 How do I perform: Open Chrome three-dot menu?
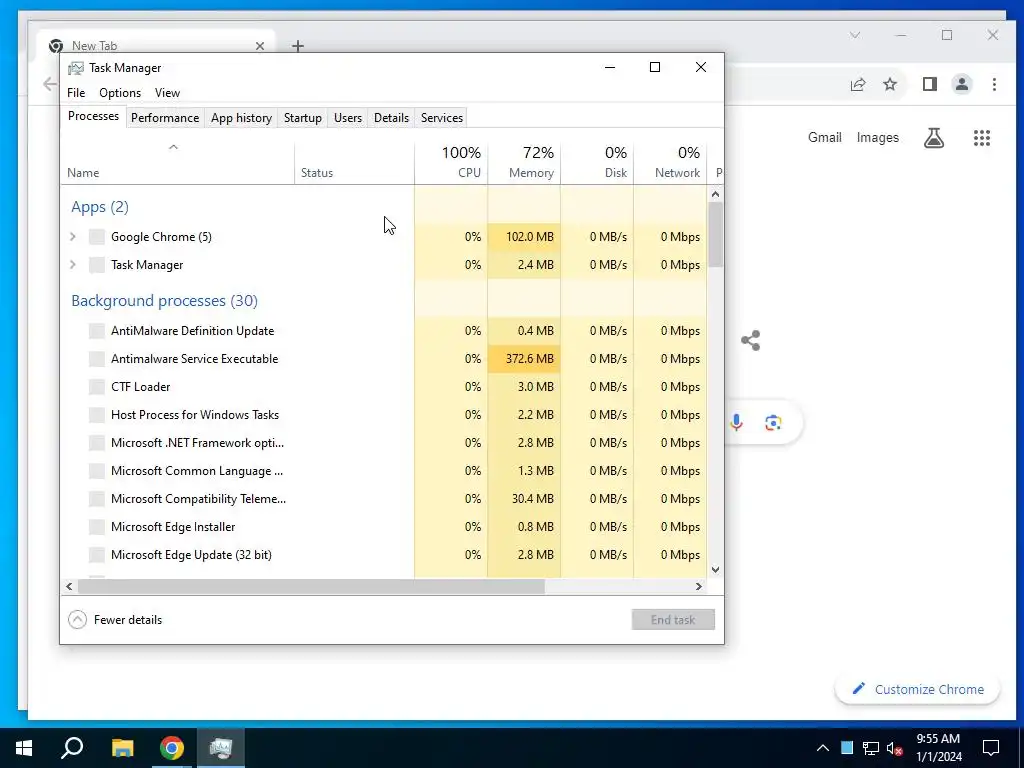(994, 84)
